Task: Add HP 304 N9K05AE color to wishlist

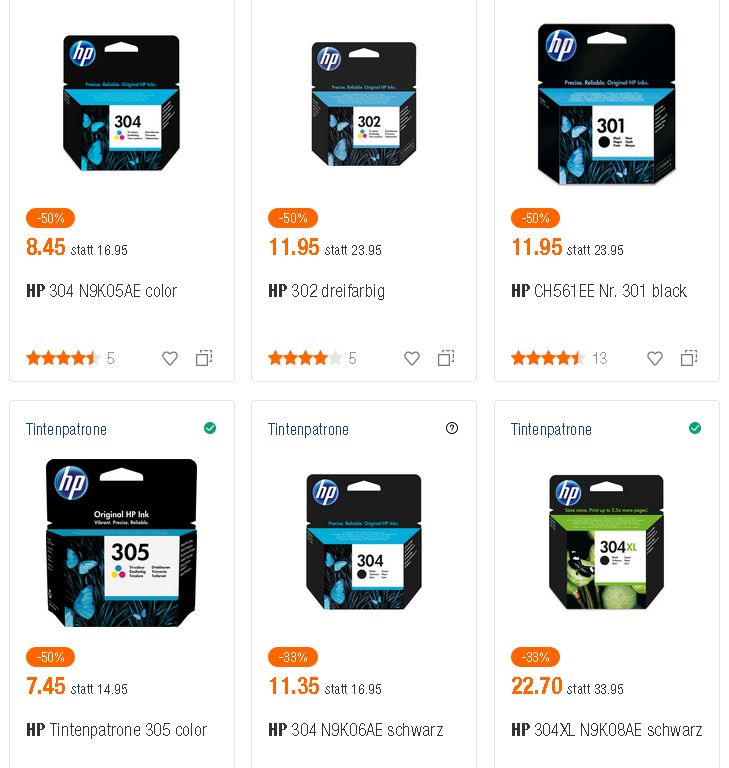Action: (x=170, y=359)
